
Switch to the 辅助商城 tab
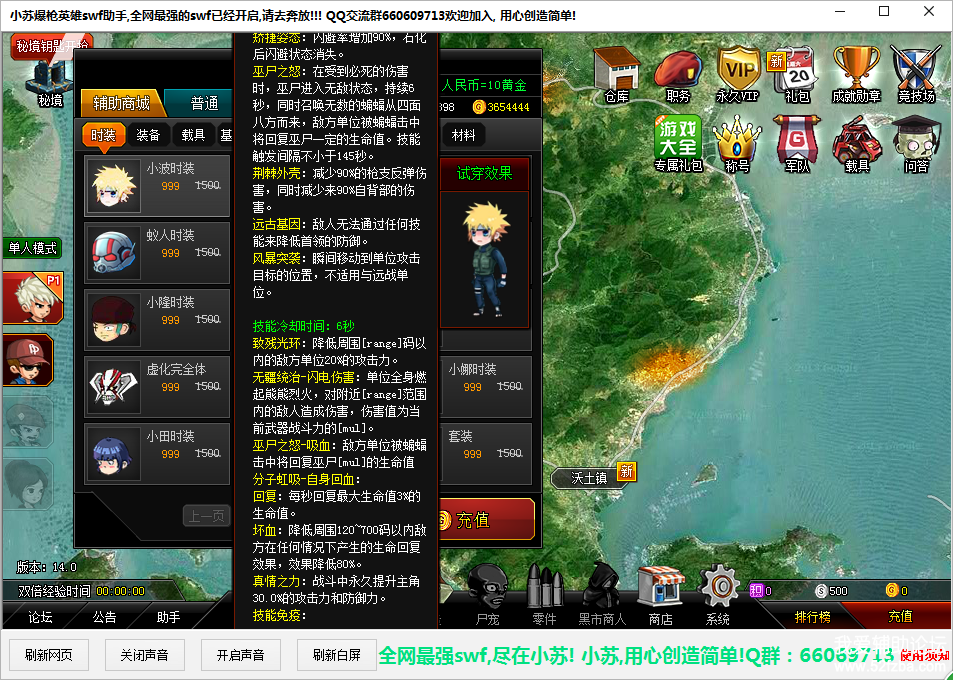point(122,103)
